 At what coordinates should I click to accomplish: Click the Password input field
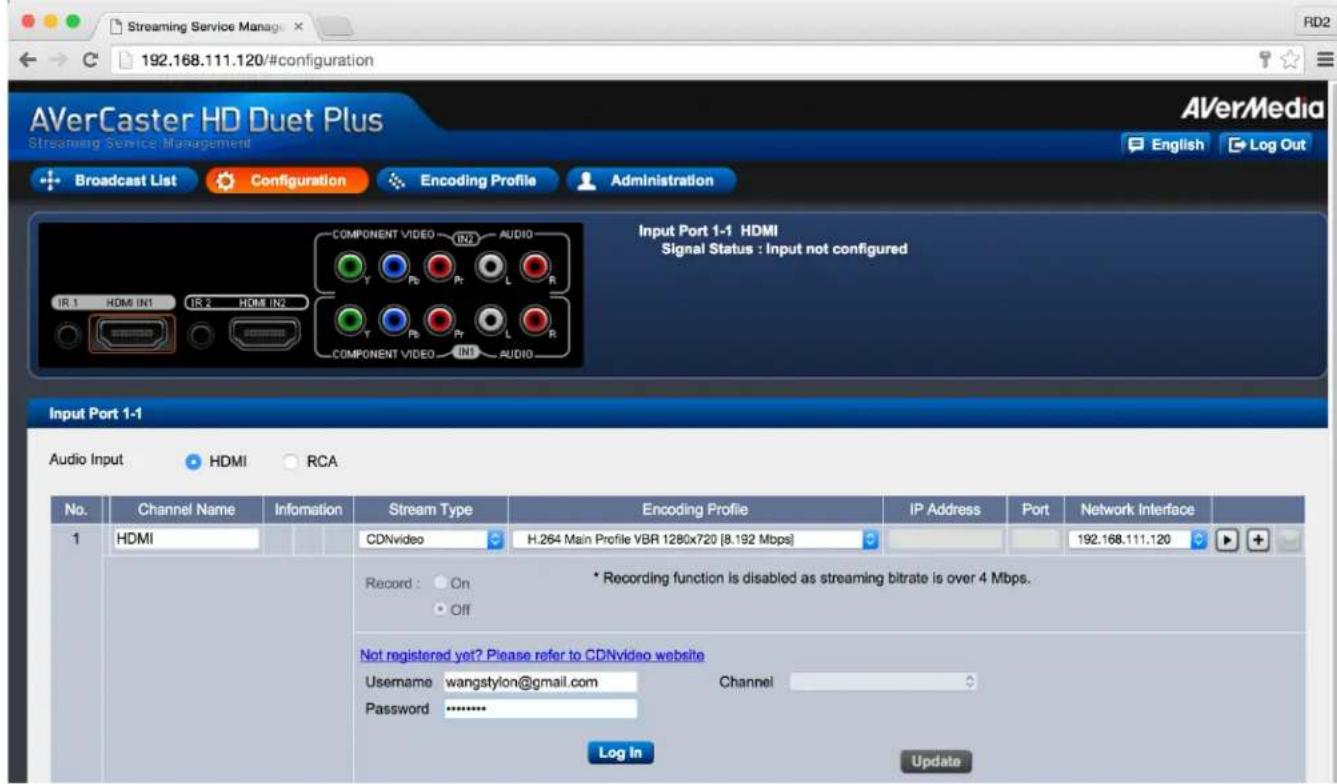pyautogui.click(x=540, y=708)
